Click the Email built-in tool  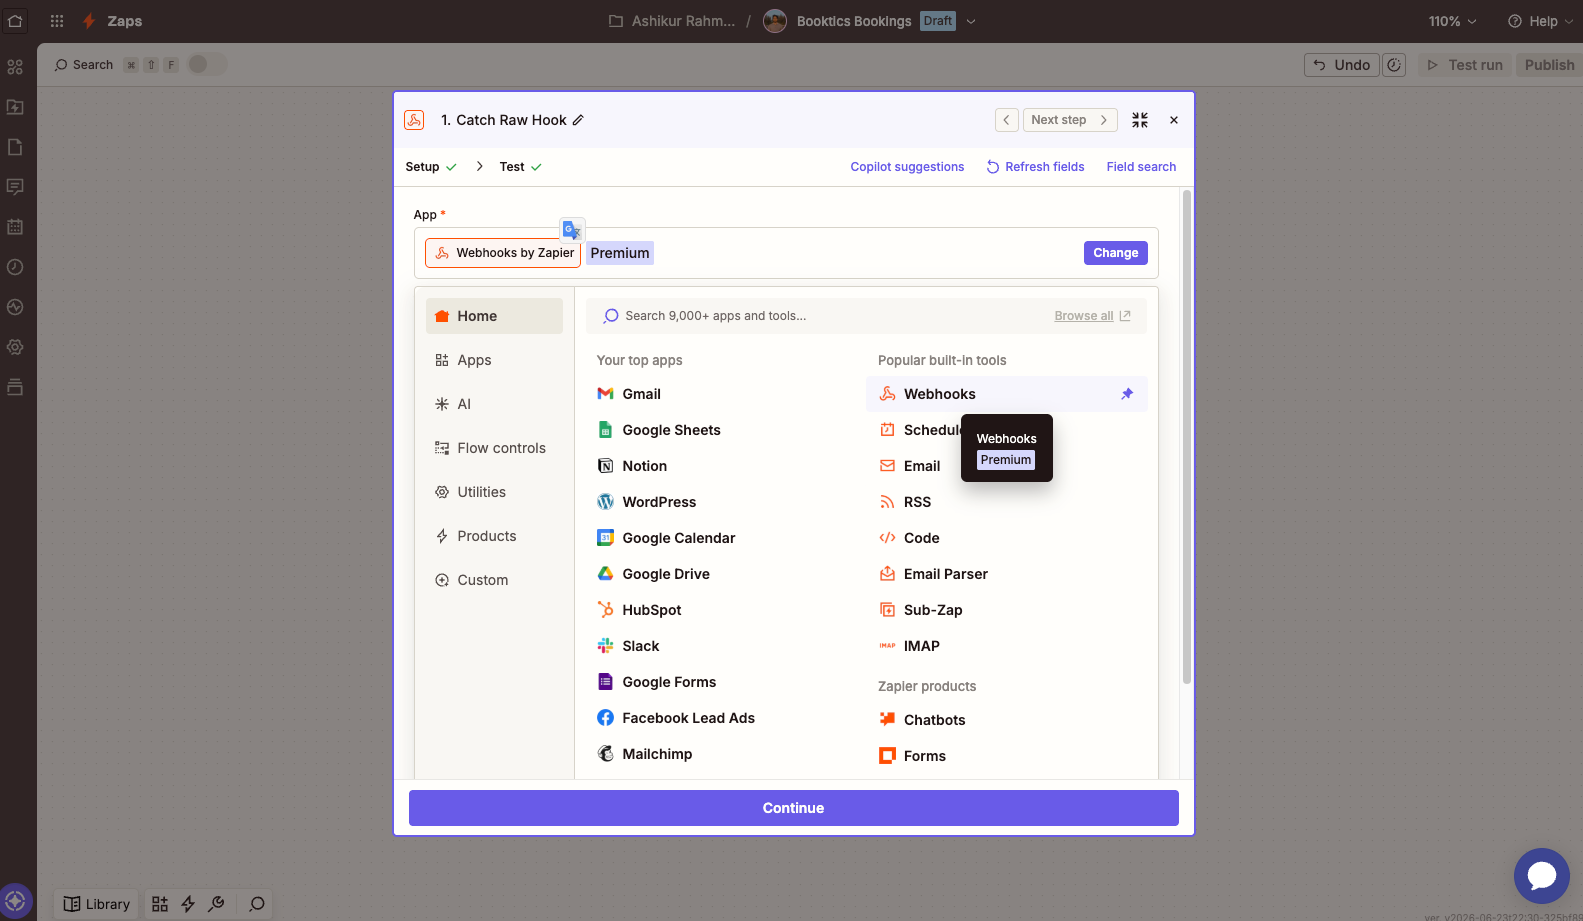pyautogui.click(x=911, y=466)
